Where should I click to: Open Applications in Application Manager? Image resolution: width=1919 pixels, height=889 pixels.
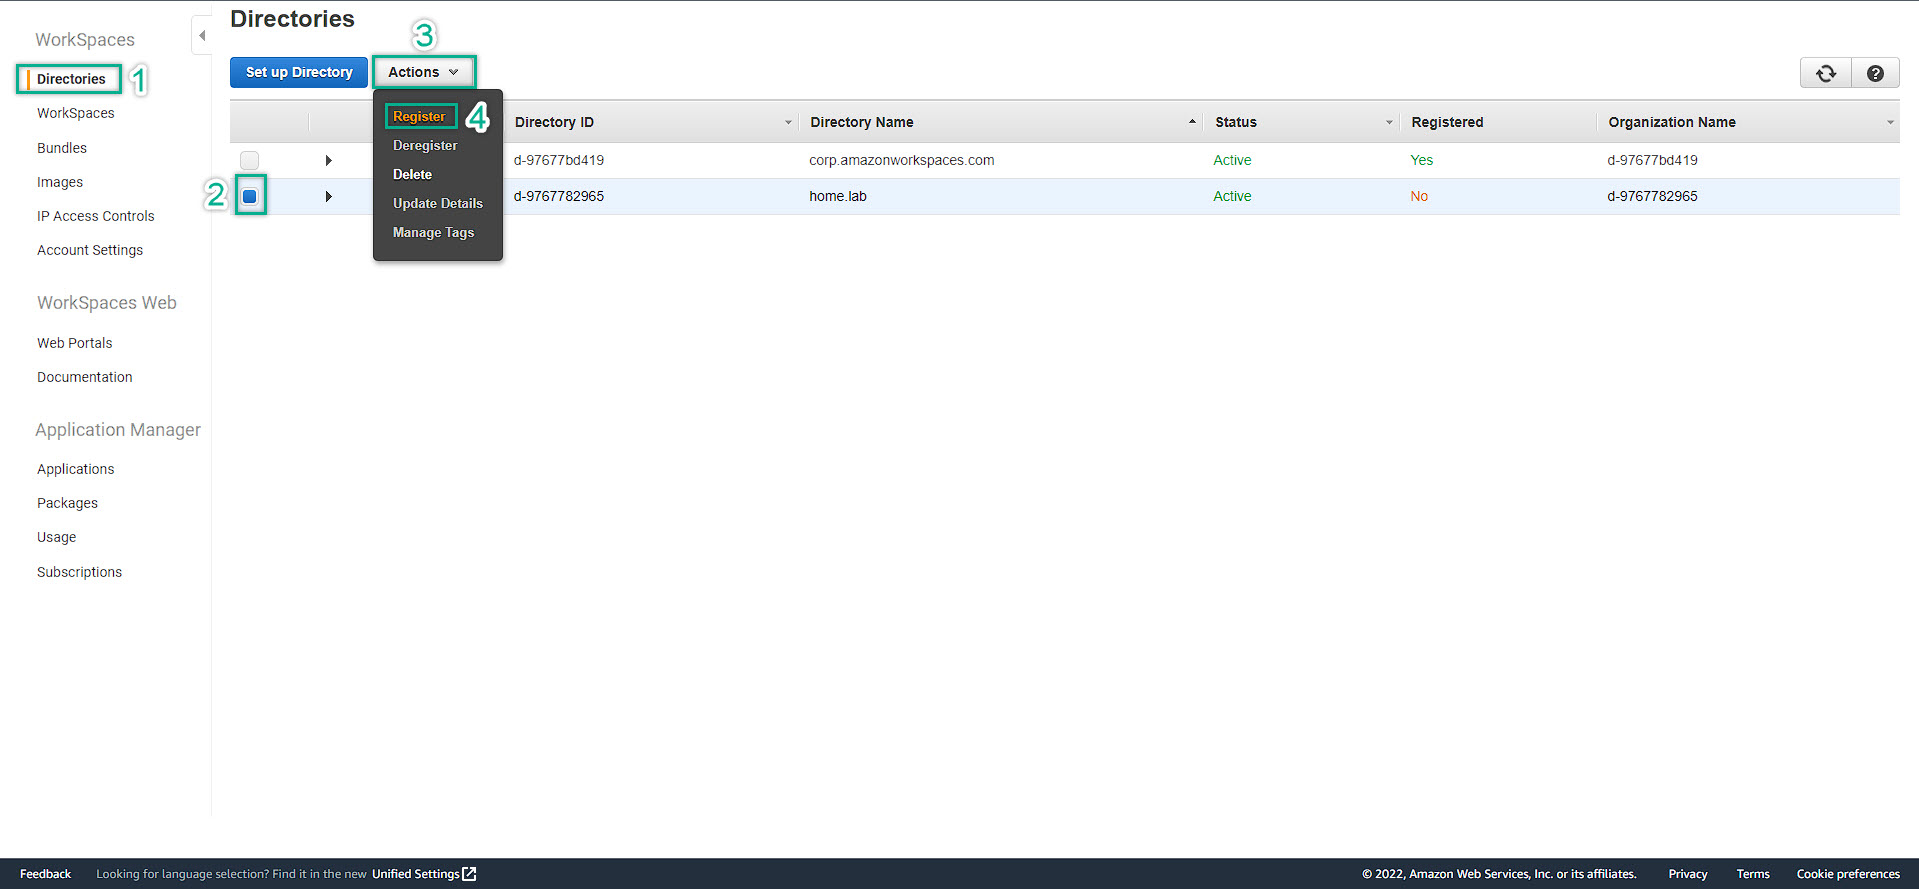[x=76, y=469]
